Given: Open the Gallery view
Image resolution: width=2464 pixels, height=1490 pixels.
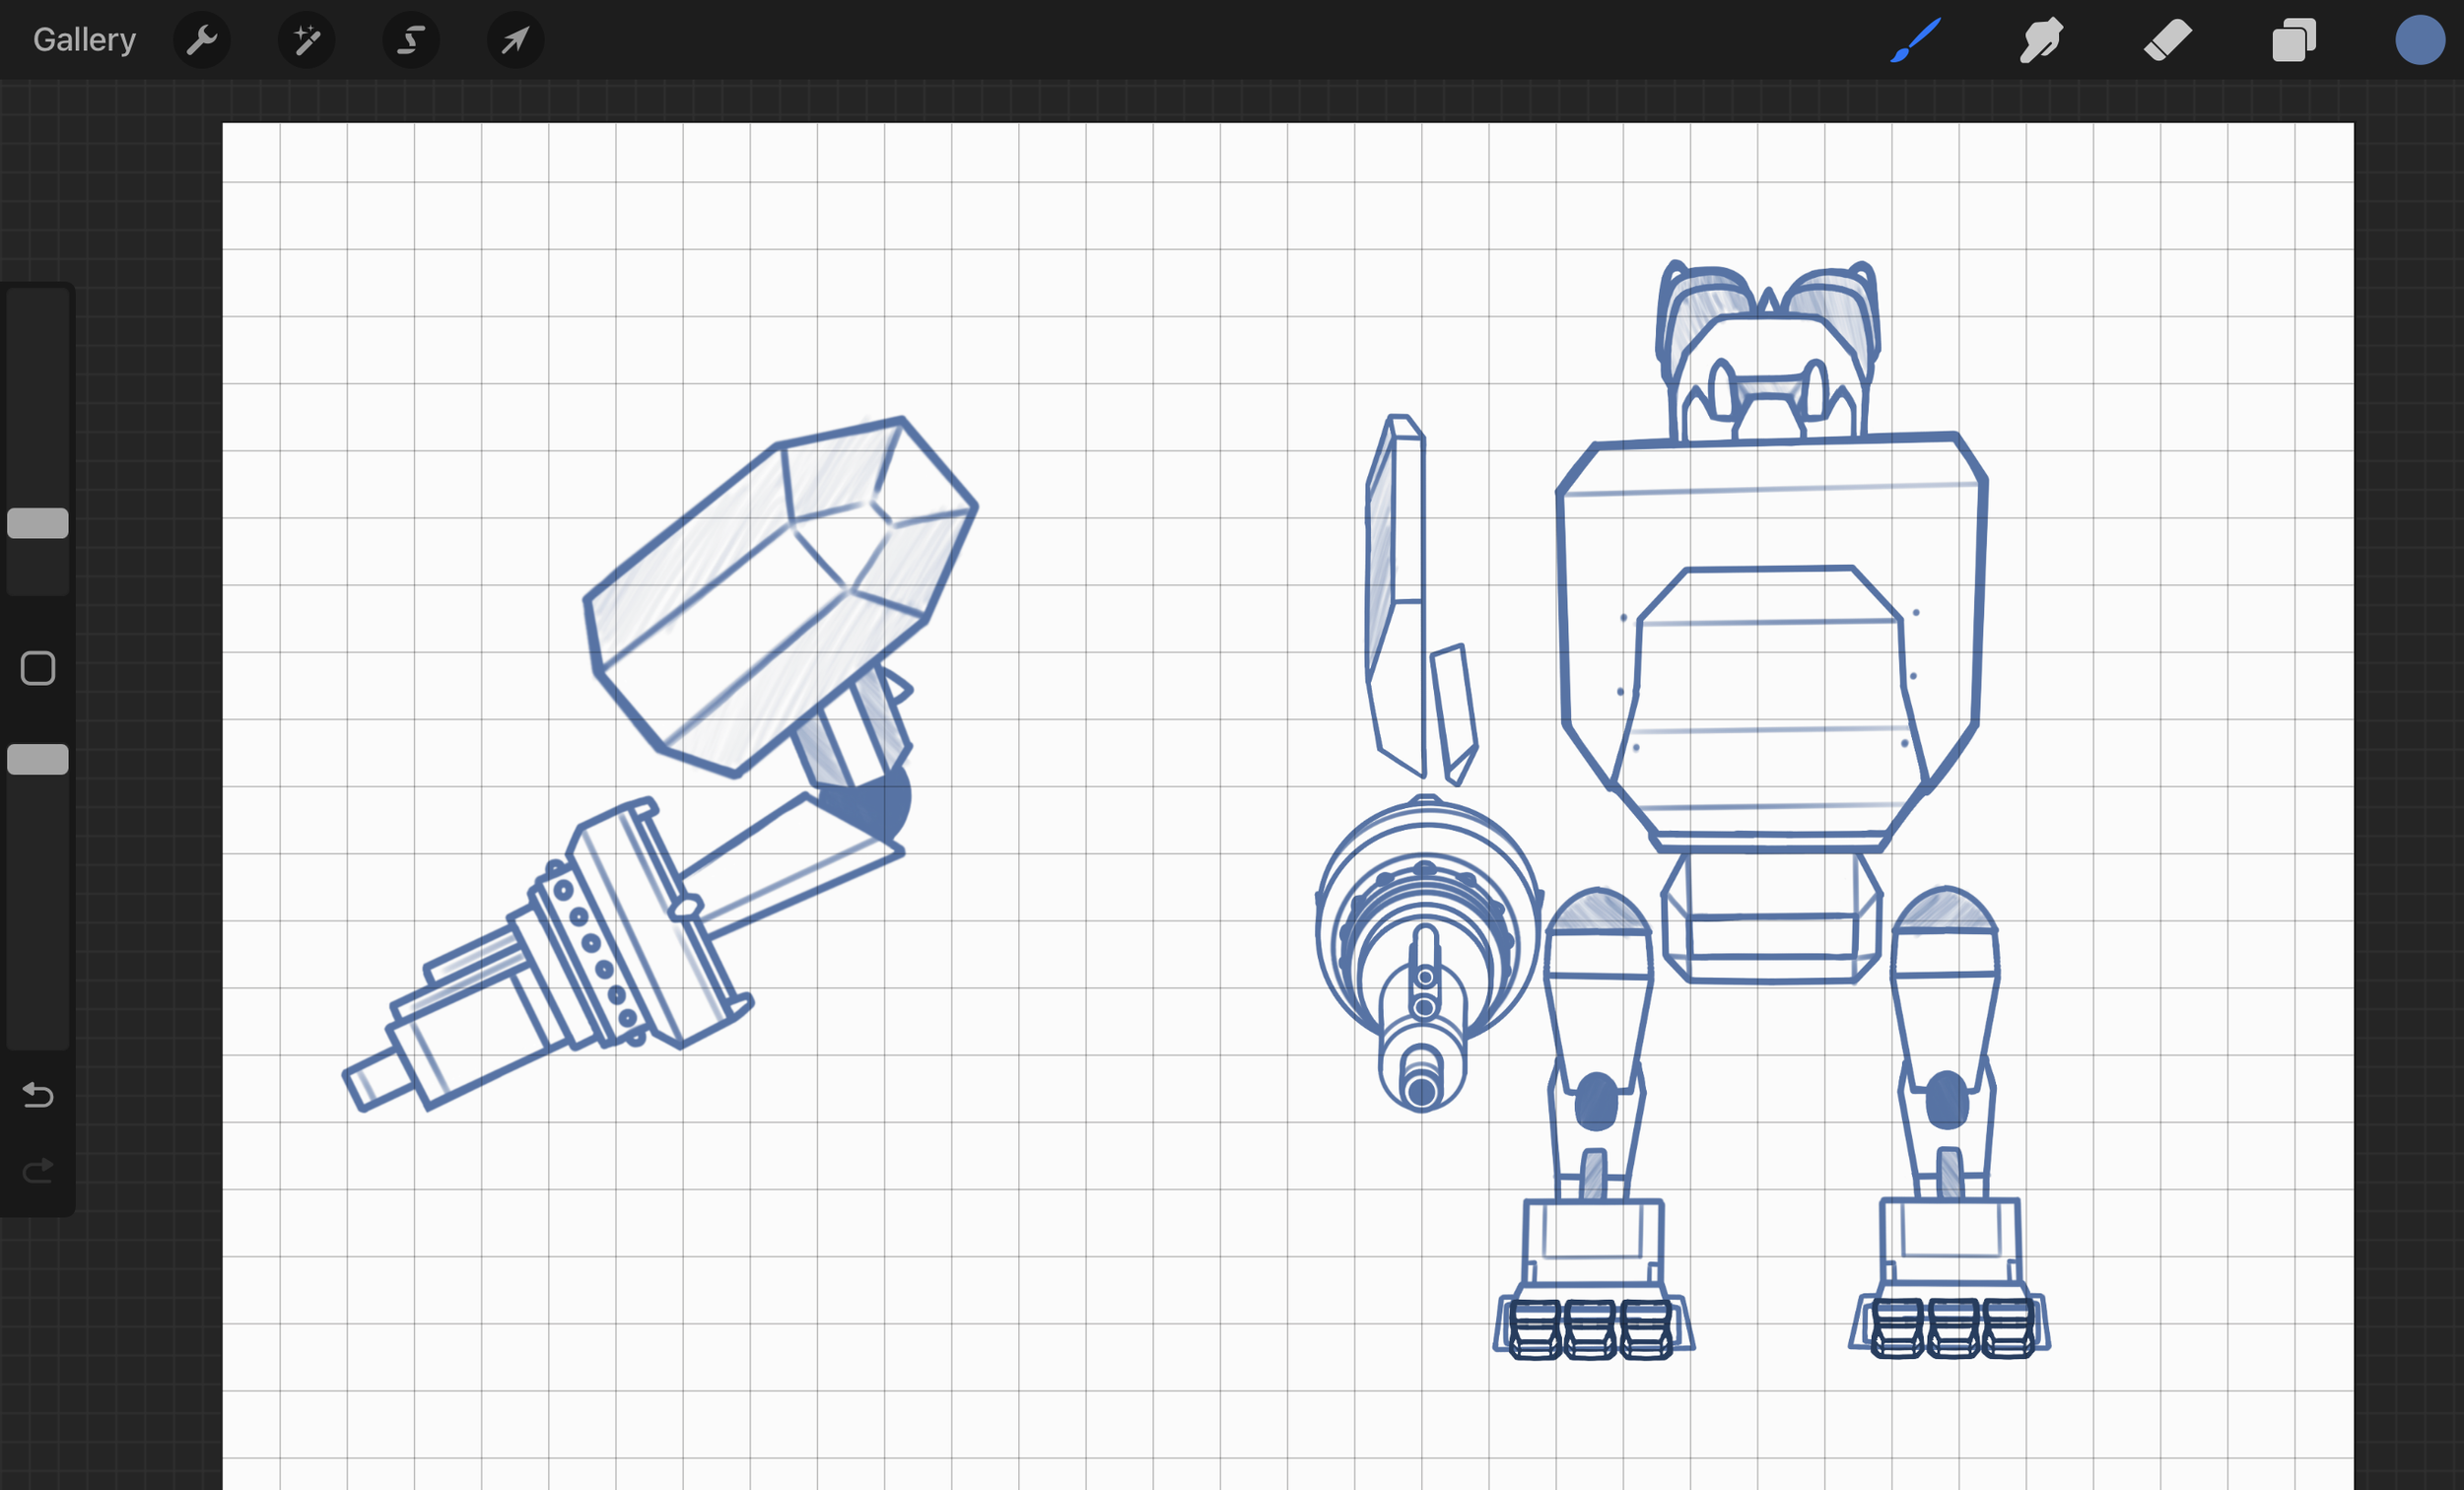Looking at the screenshot, I should point(84,40).
